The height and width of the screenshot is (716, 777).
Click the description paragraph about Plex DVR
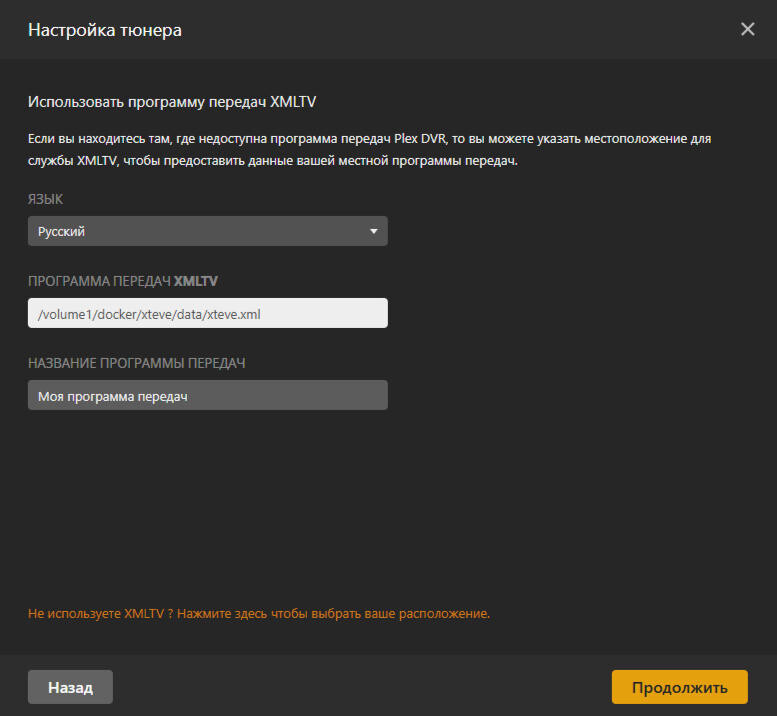point(370,150)
